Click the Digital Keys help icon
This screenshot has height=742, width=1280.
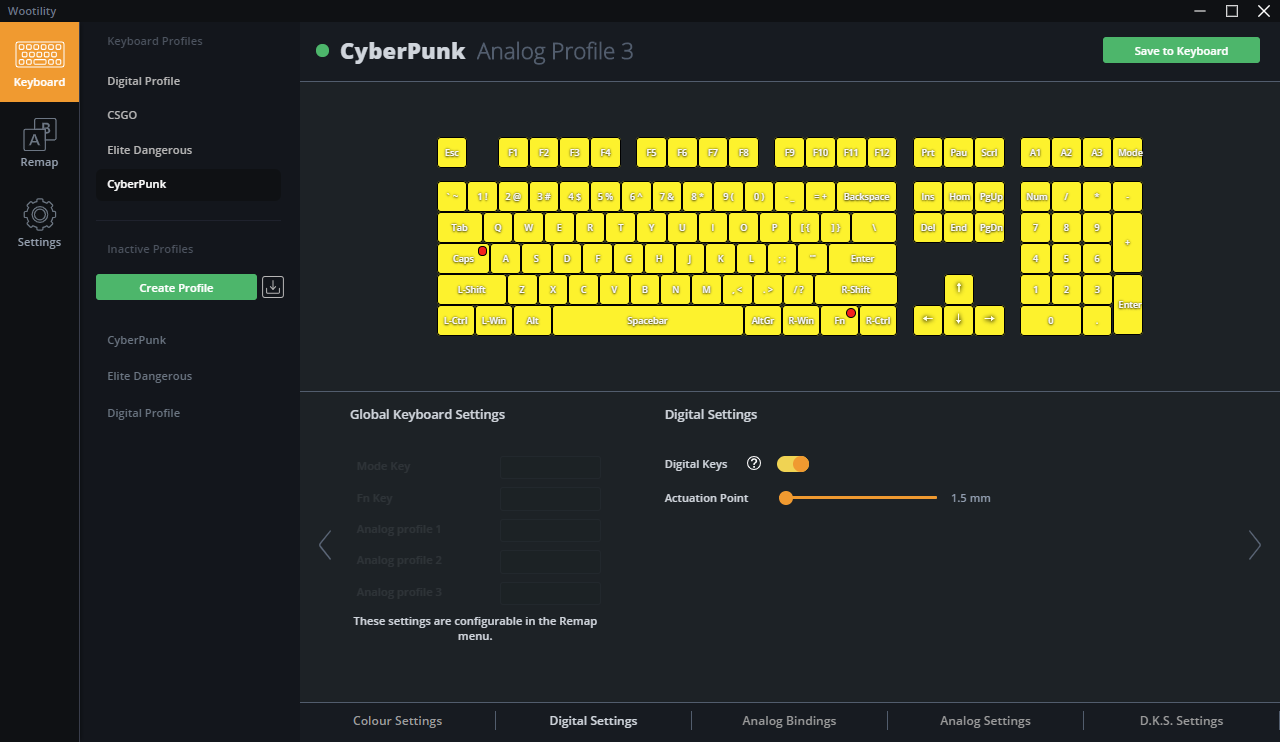point(754,464)
